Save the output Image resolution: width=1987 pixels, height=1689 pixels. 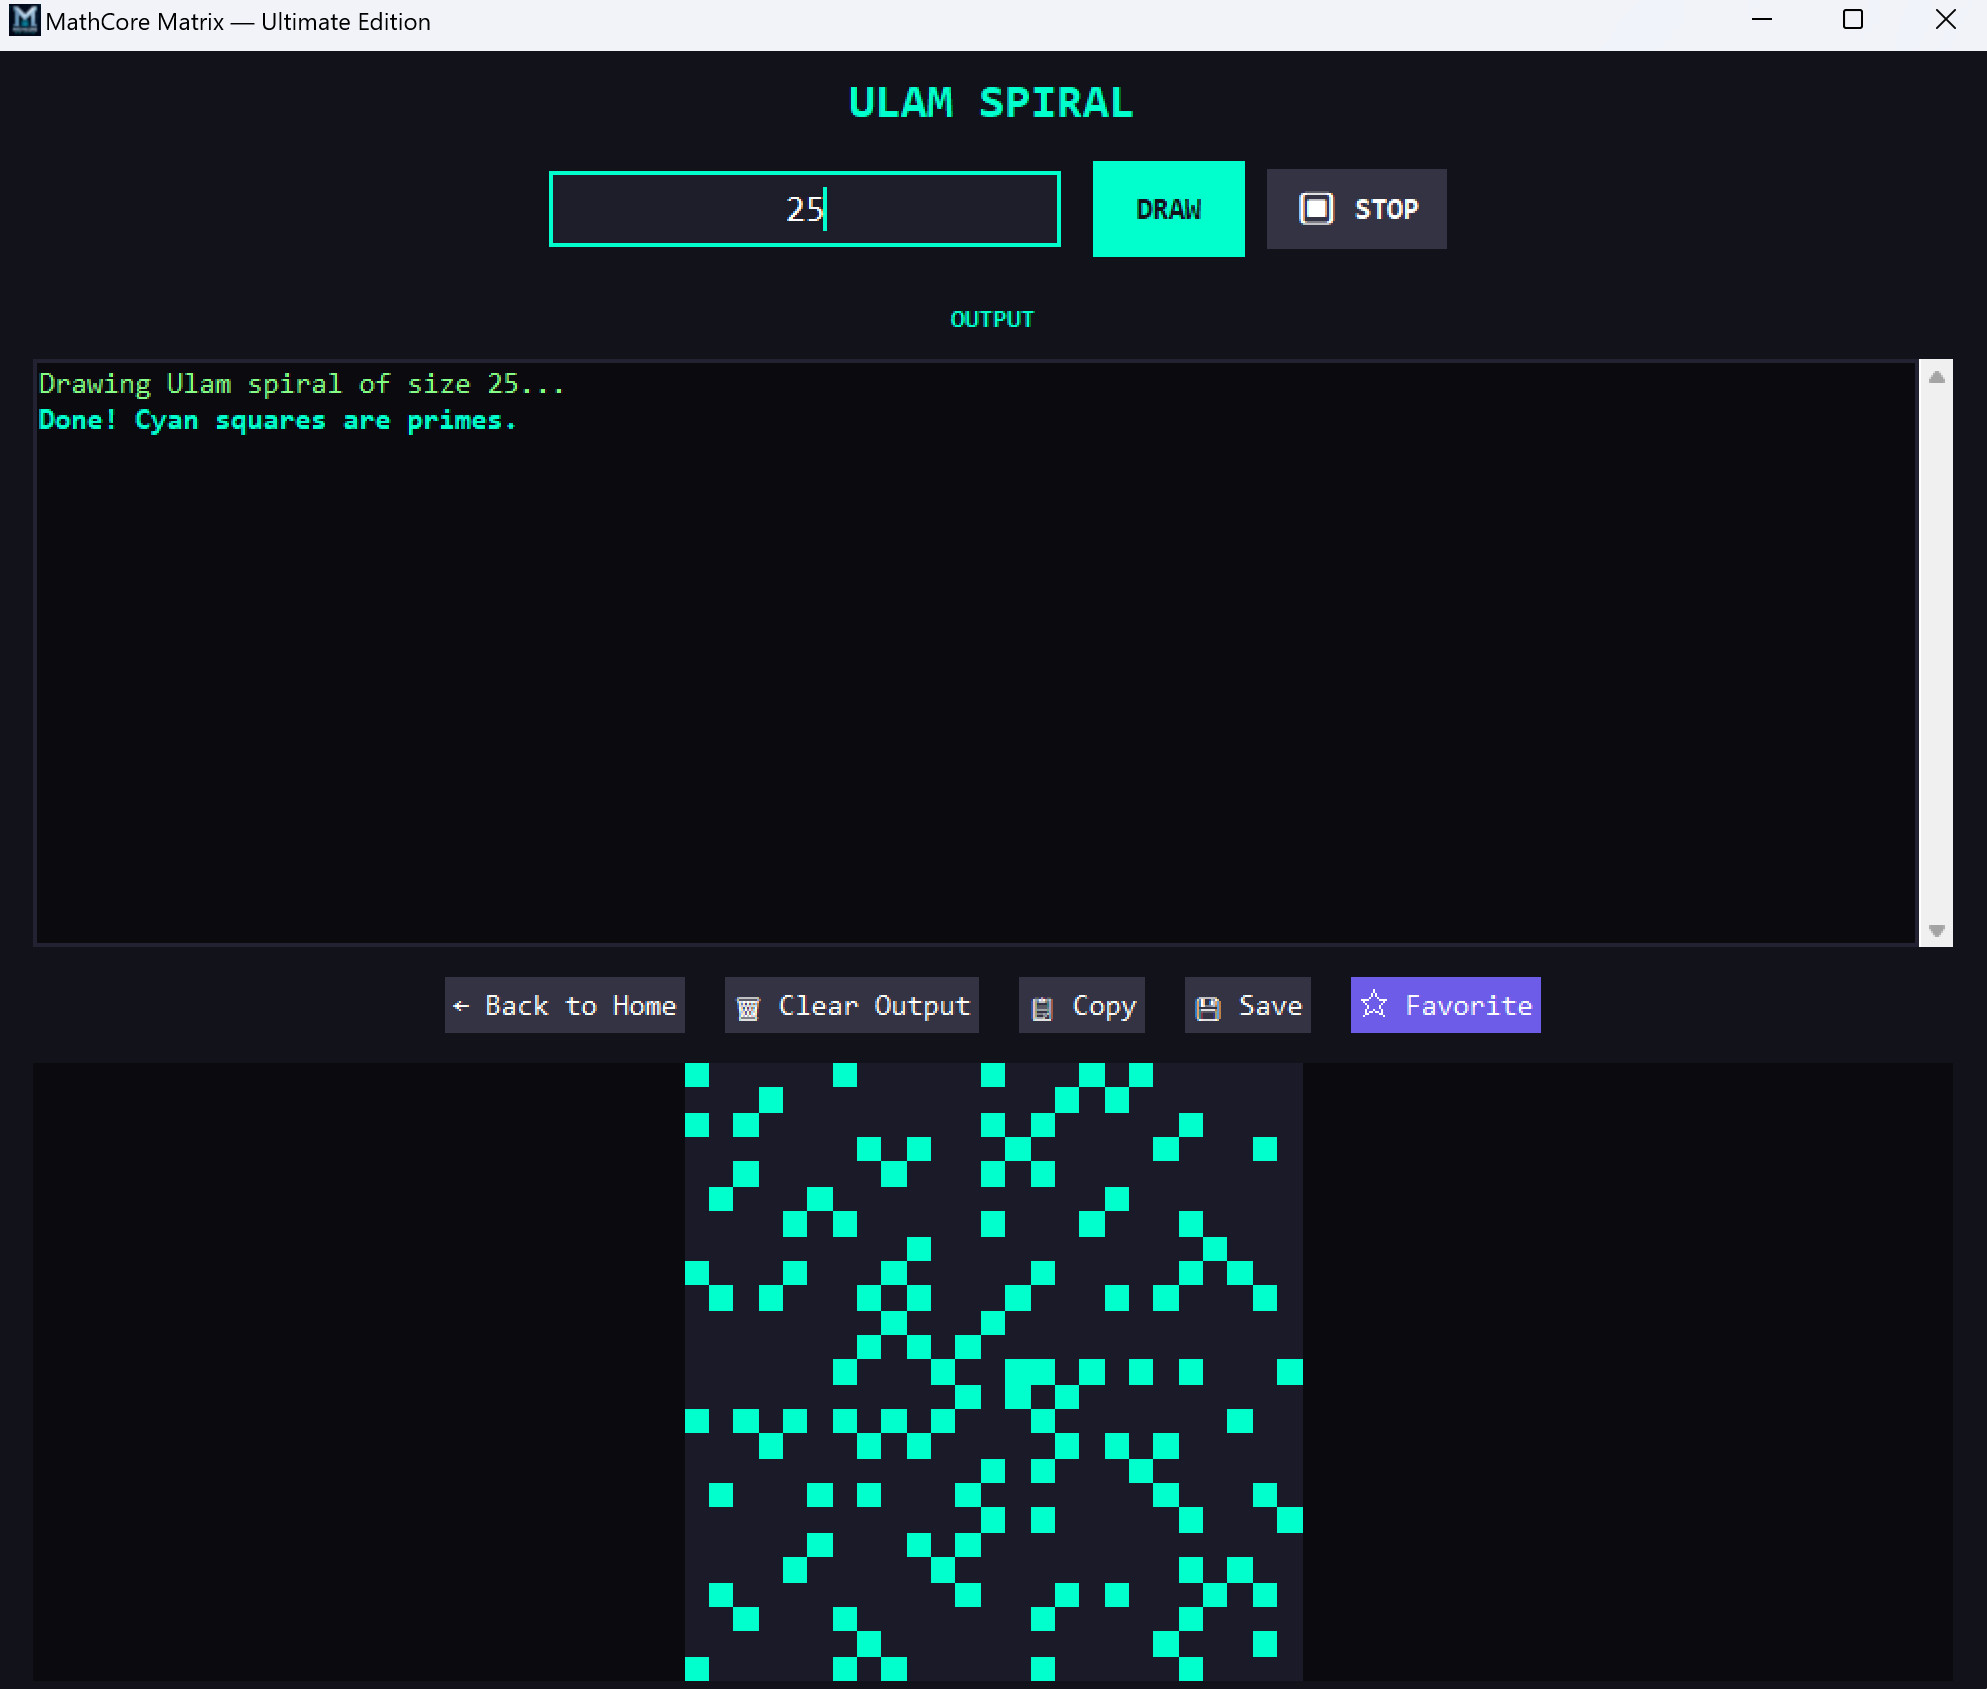click(x=1248, y=1005)
